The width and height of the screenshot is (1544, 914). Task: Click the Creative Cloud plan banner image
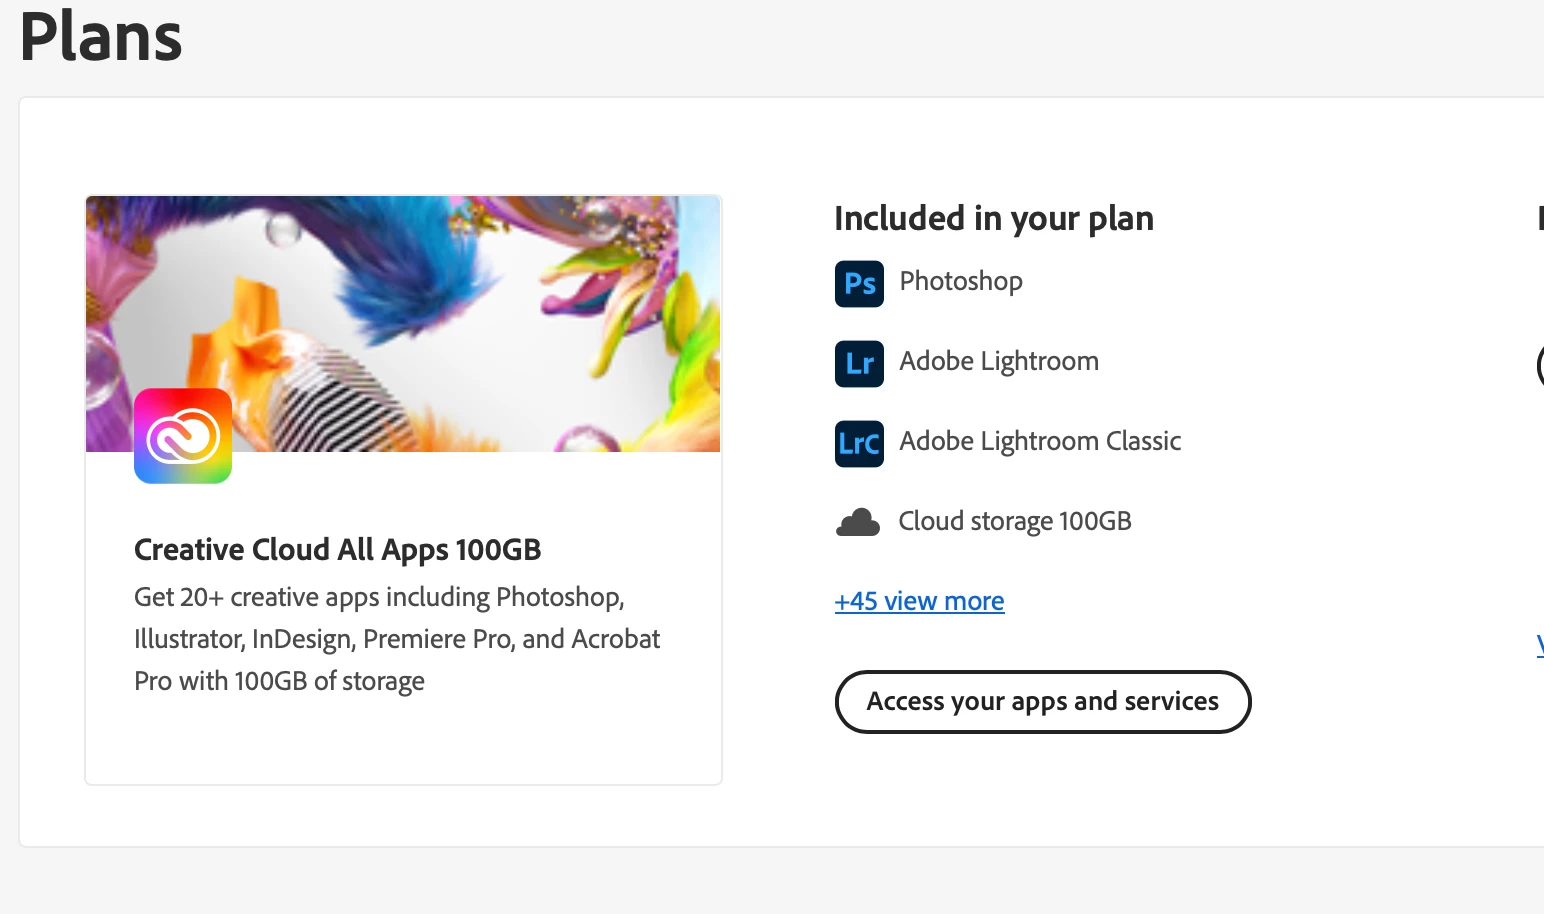(403, 324)
